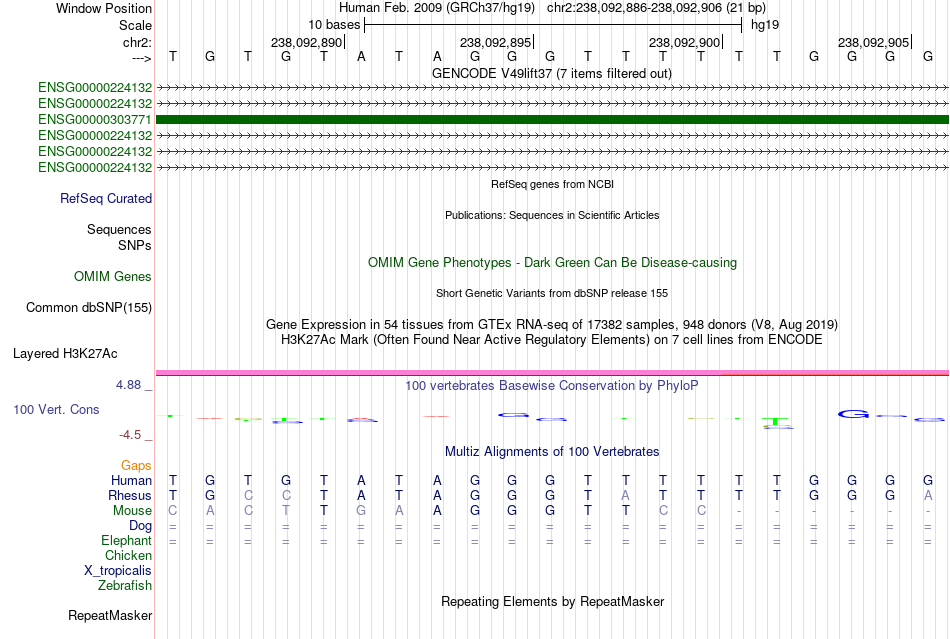Open the 100 Vert. Cons label
The height and width of the screenshot is (639, 950).
56,409
